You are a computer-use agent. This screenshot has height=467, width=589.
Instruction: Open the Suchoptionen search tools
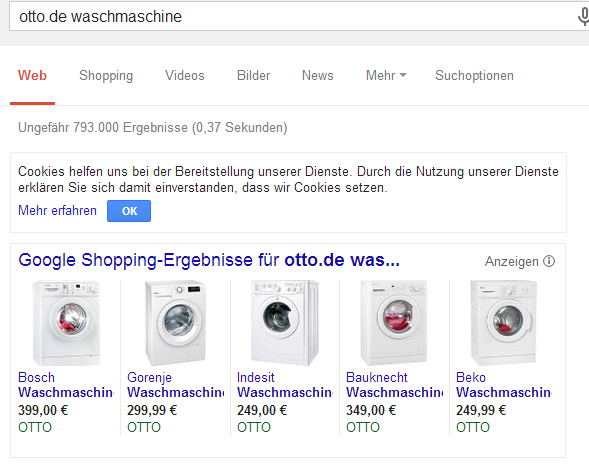474,76
